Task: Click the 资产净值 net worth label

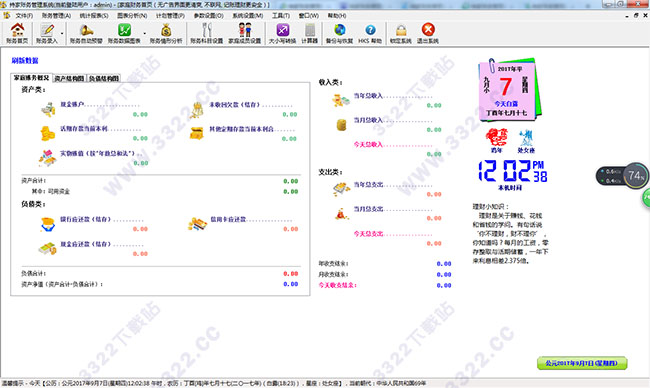Action: click(x=62, y=284)
